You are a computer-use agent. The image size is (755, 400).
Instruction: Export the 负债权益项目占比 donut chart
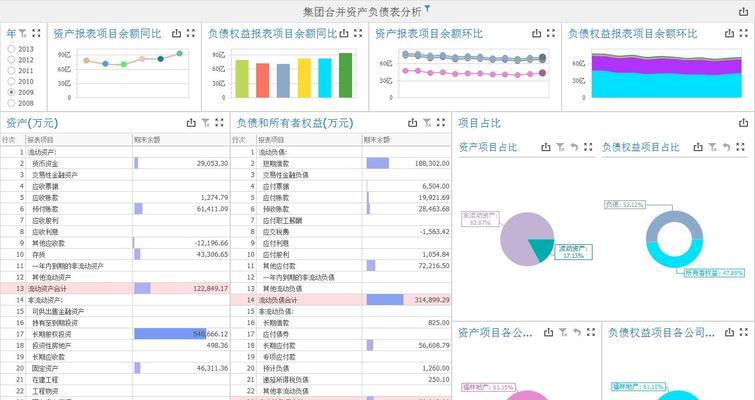(x=698, y=147)
